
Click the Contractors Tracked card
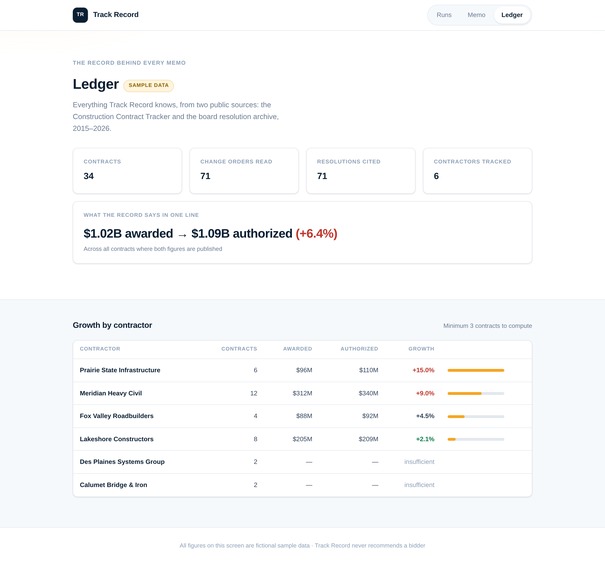click(477, 171)
